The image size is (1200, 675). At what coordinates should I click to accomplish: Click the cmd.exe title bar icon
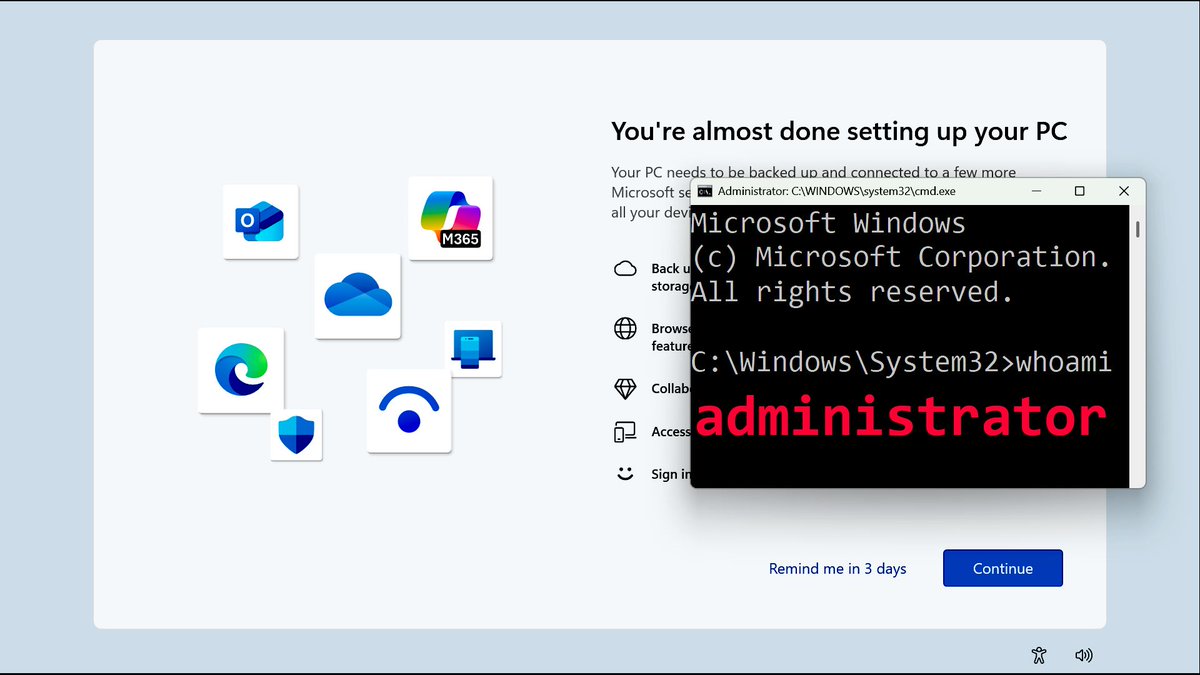click(705, 190)
